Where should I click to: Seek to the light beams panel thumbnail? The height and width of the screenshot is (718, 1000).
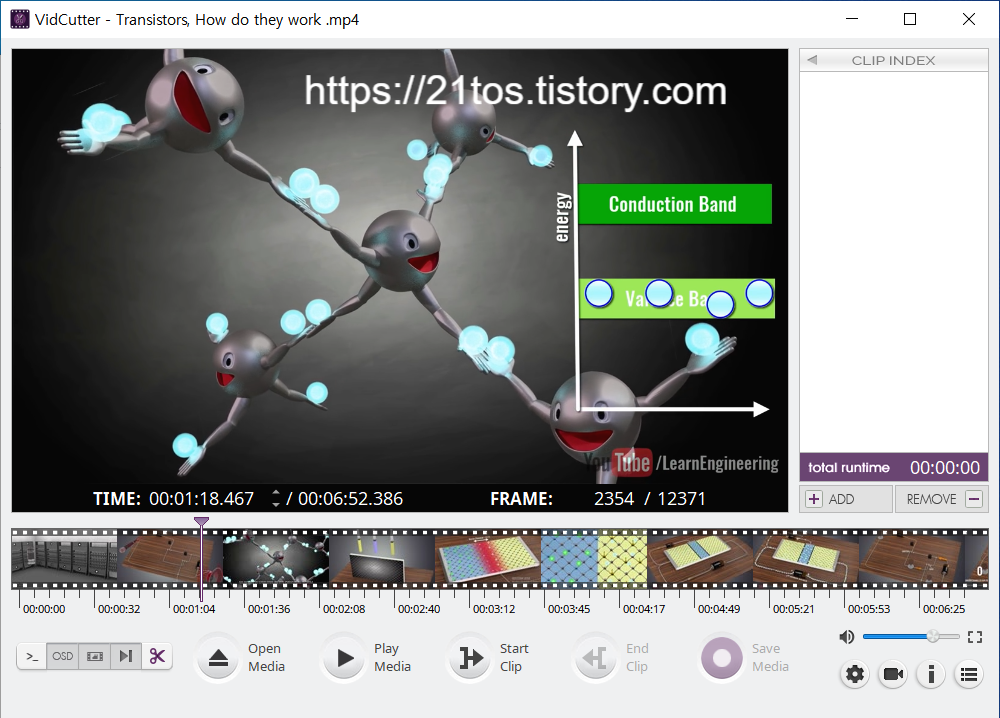[382, 559]
